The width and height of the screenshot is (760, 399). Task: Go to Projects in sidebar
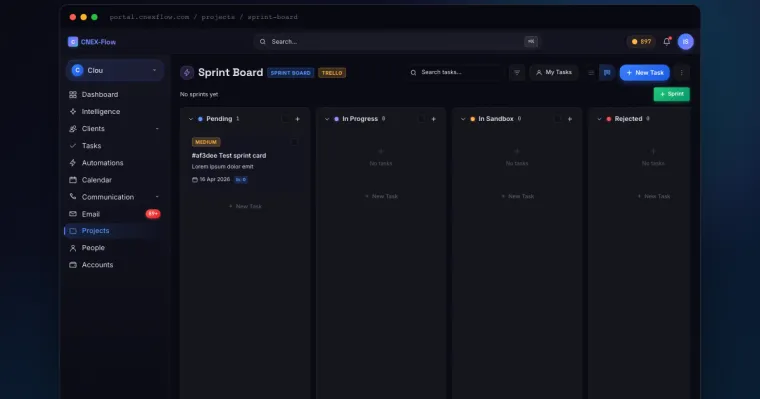pyautogui.click(x=114, y=231)
